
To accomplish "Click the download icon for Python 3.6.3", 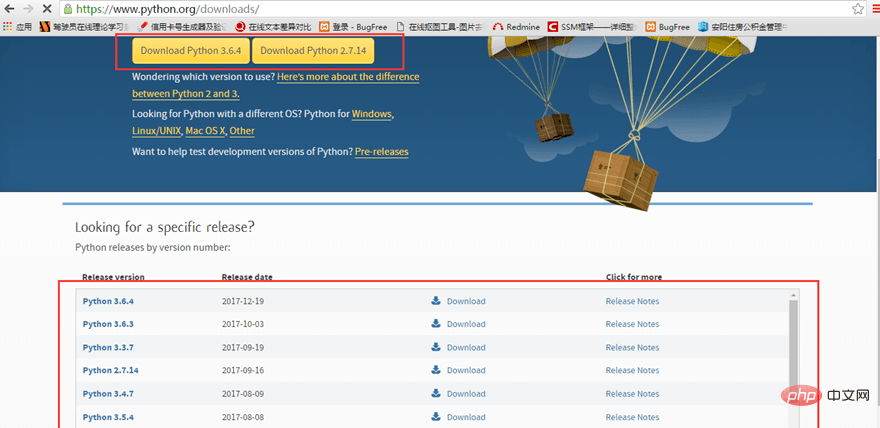I will tap(436, 324).
